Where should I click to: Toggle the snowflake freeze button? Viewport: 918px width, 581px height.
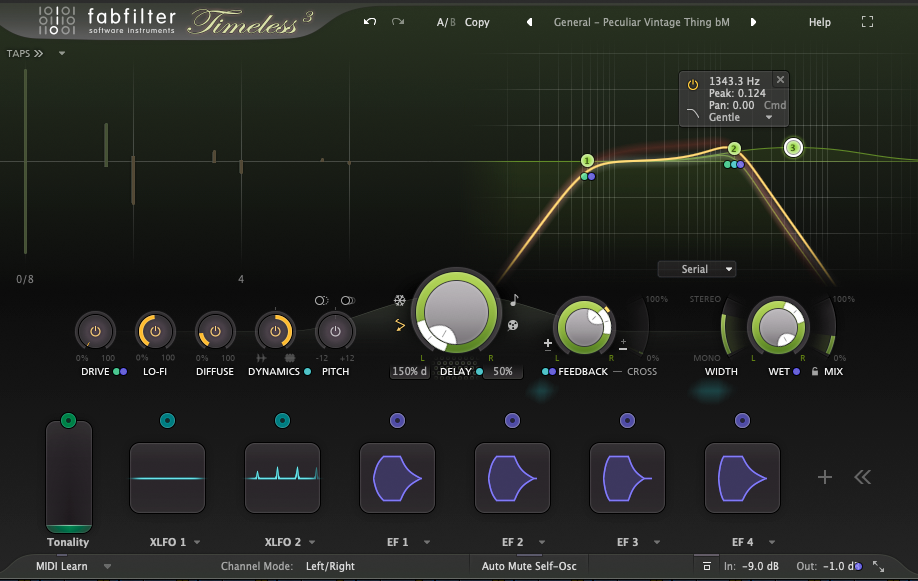(399, 300)
